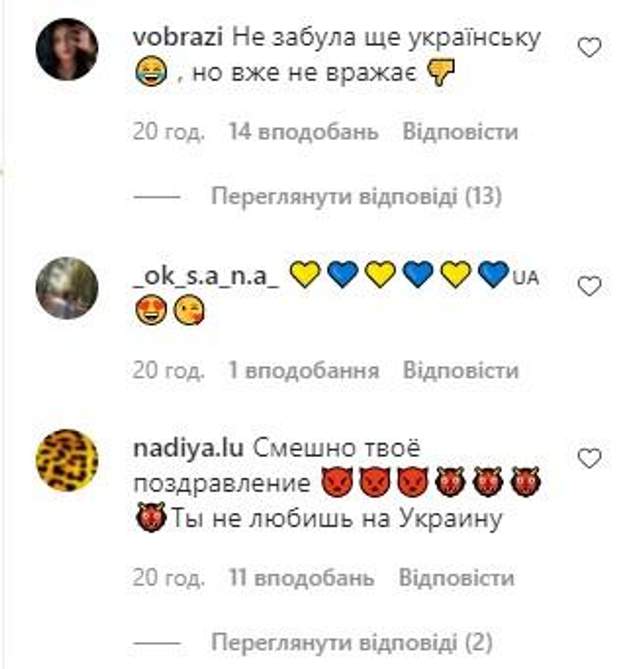This screenshot has width=640, height=669.
Task: Toggle like heart on nadiya.lu comment
Action: pyautogui.click(x=589, y=458)
